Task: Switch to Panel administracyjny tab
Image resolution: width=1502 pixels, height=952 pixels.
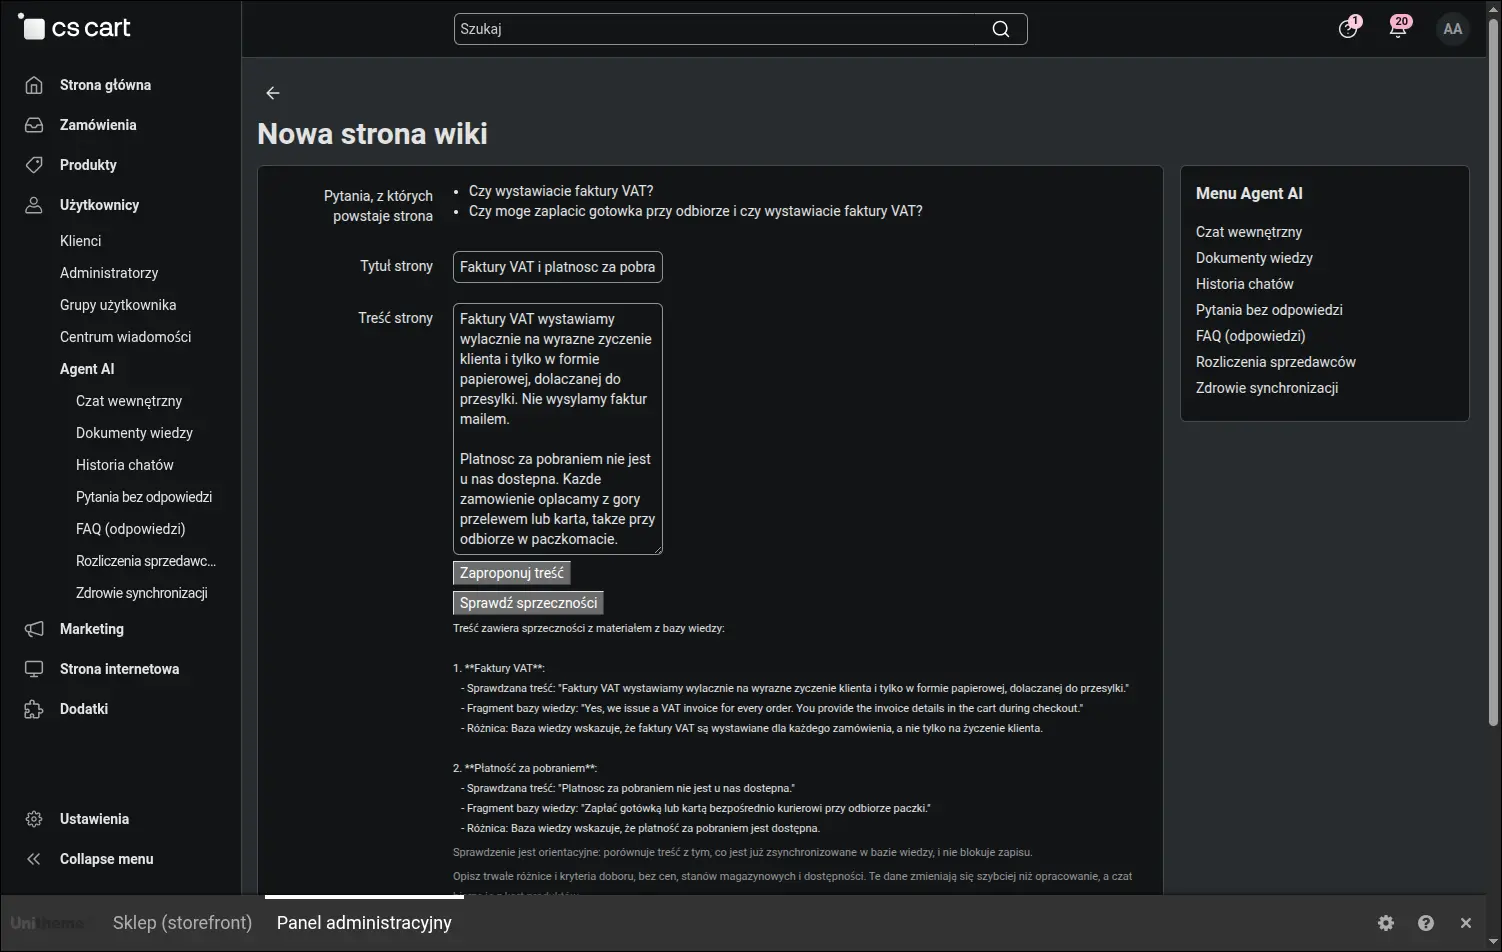Action: [364, 923]
